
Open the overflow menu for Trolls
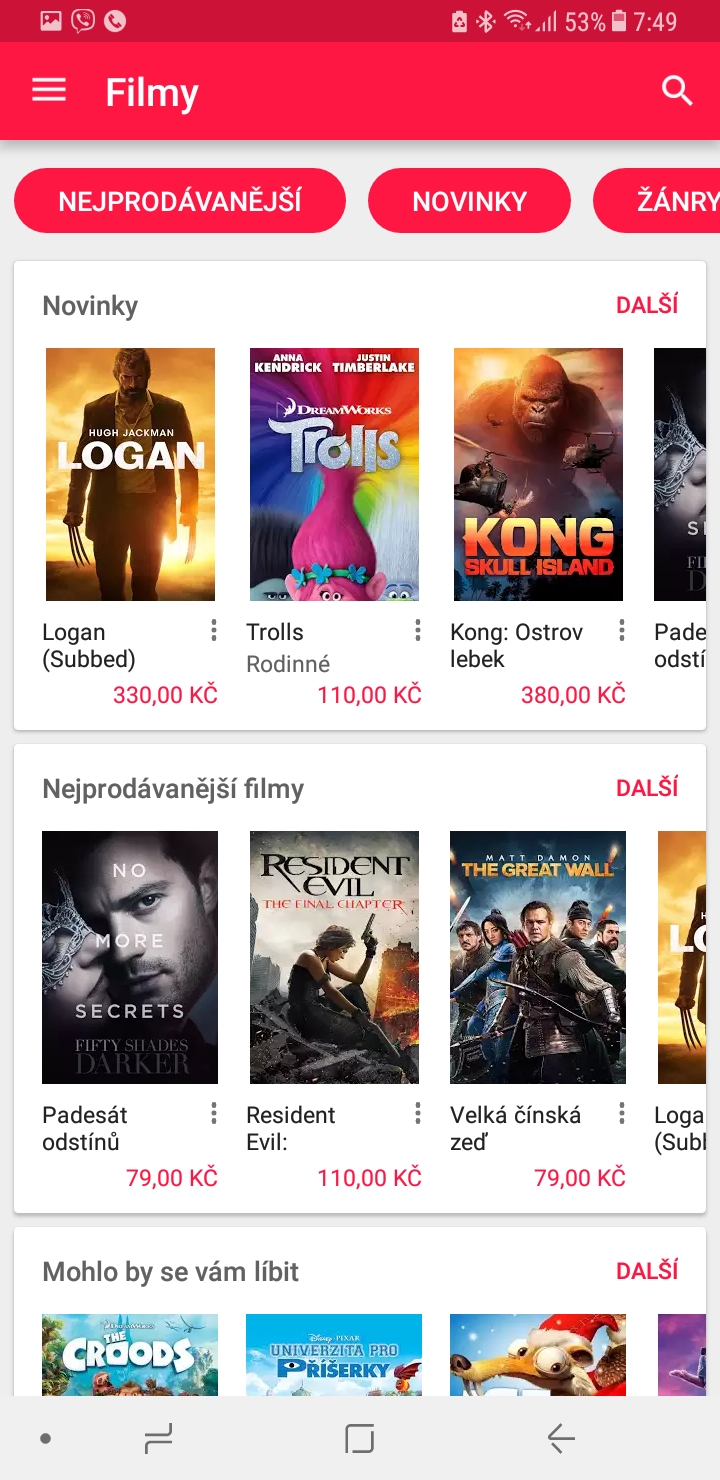[x=418, y=631]
